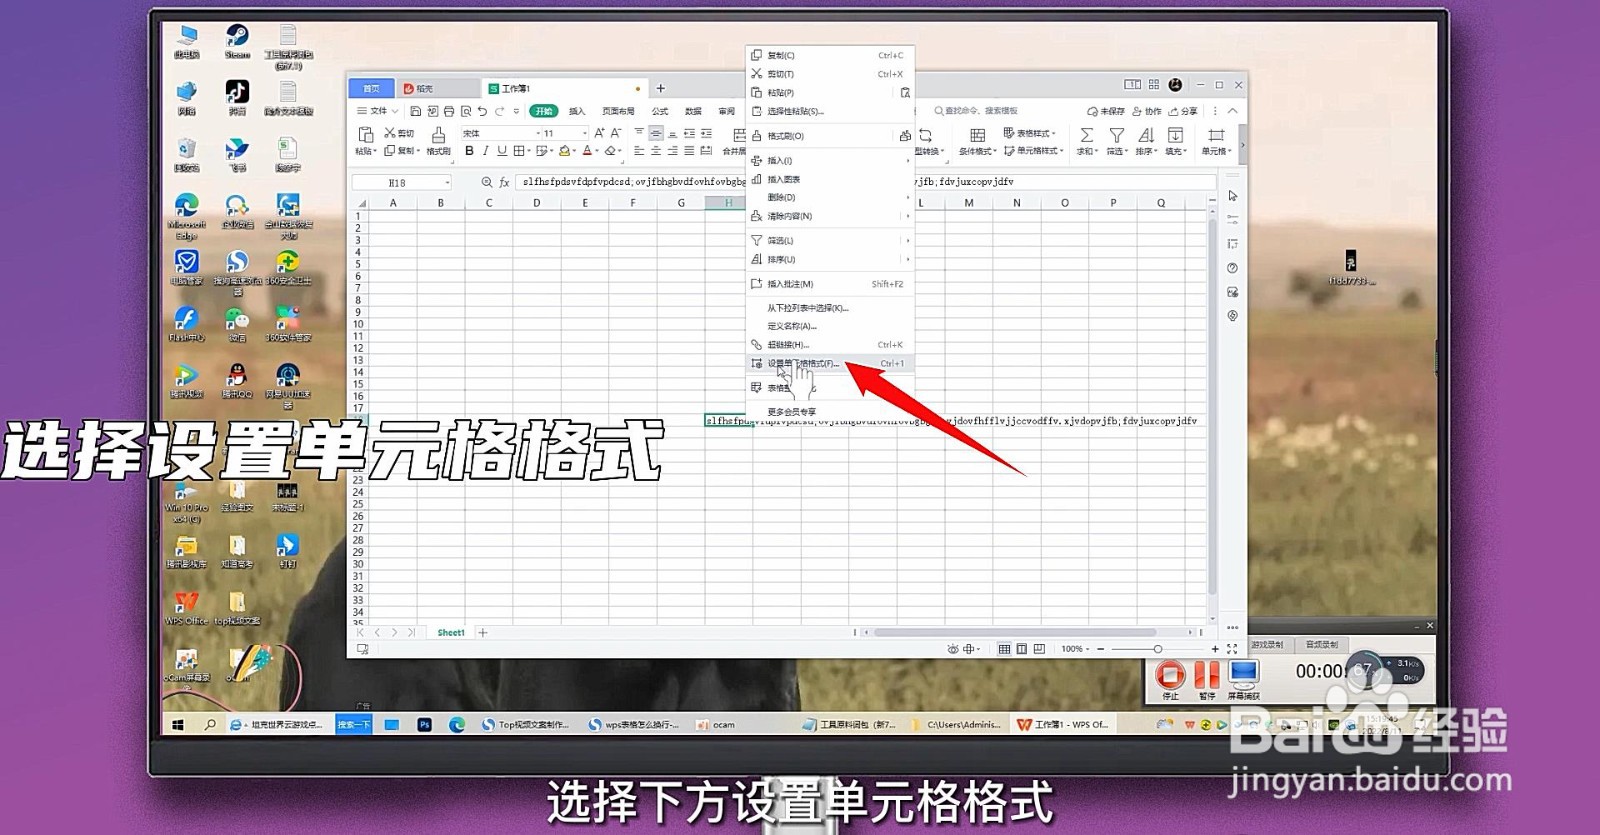Add a new sheet with plus button
Screen dimensions: 1600x835
(483, 632)
